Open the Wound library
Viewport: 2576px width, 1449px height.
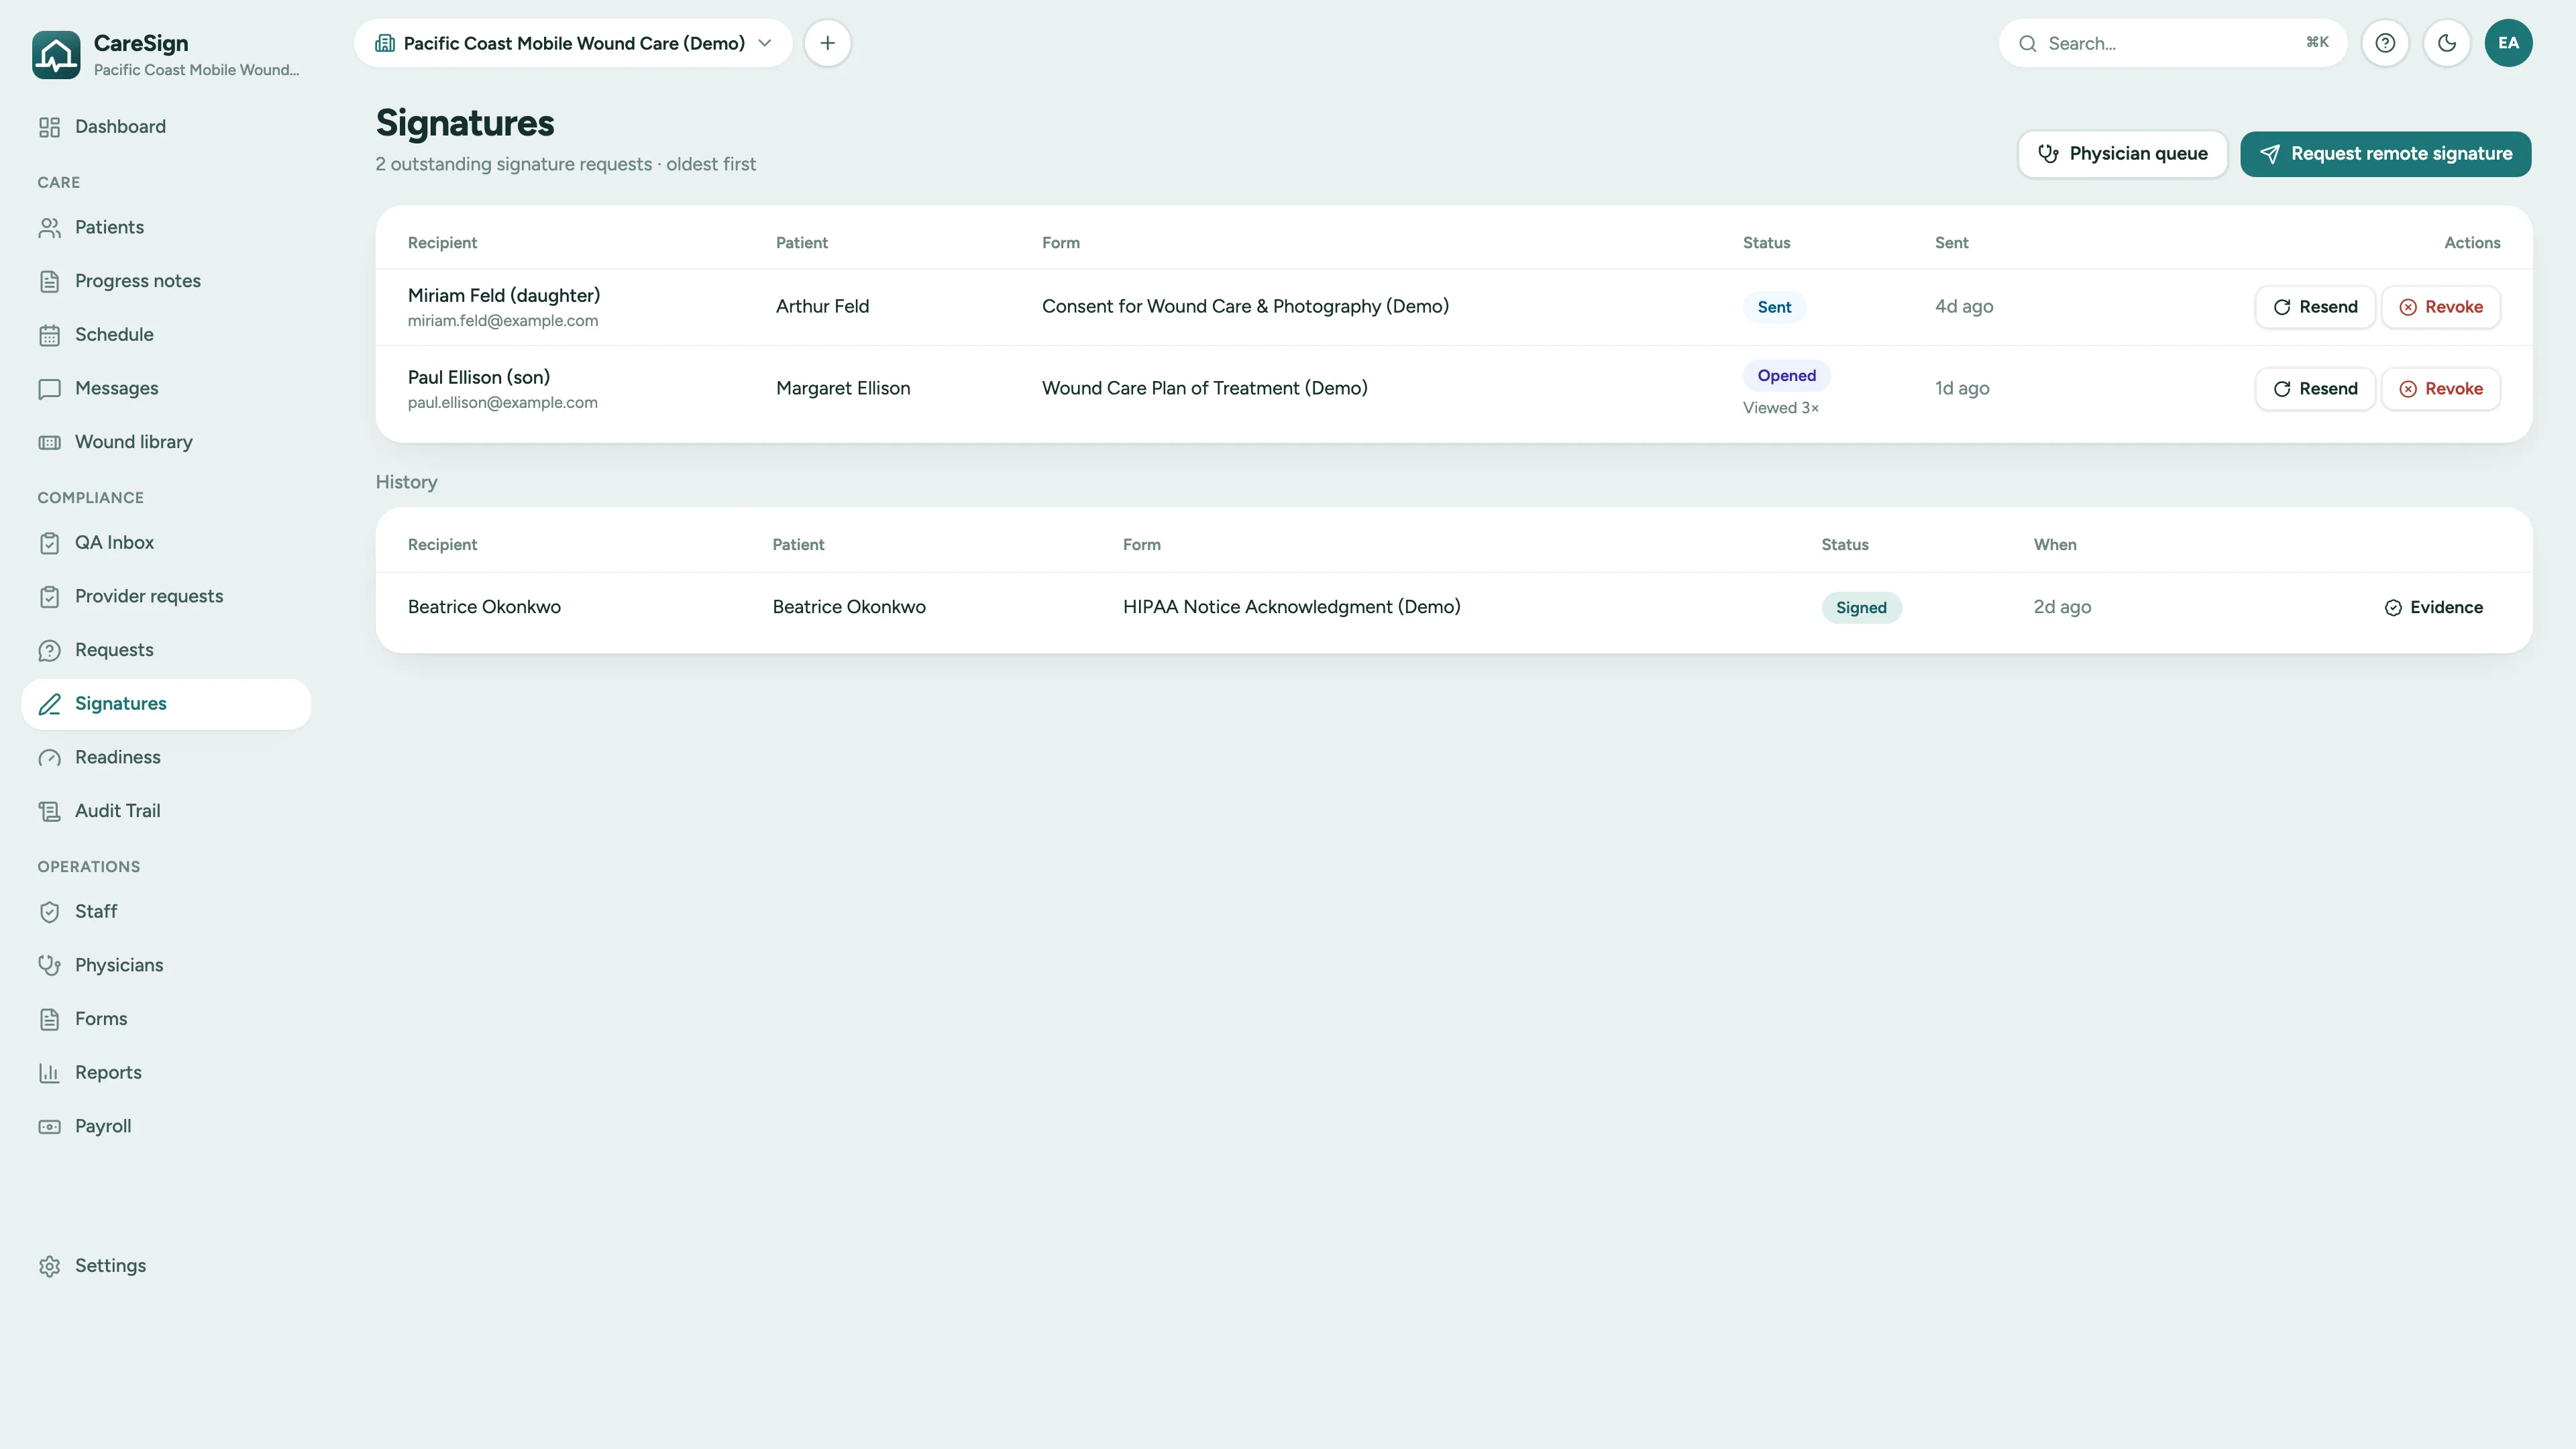[166, 442]
